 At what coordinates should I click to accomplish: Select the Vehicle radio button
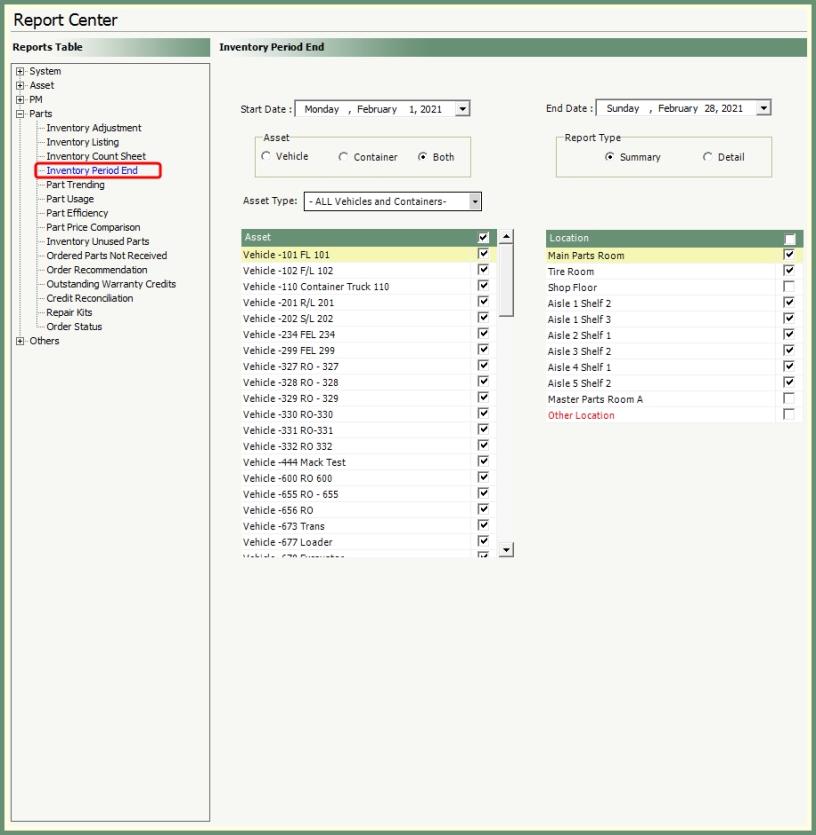(266, 157)
